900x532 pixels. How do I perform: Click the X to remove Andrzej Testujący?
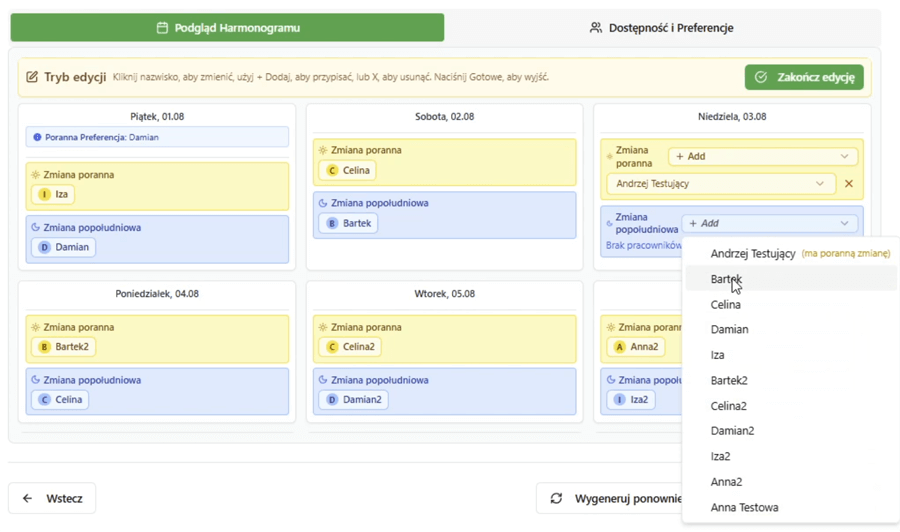pos(849,184)
